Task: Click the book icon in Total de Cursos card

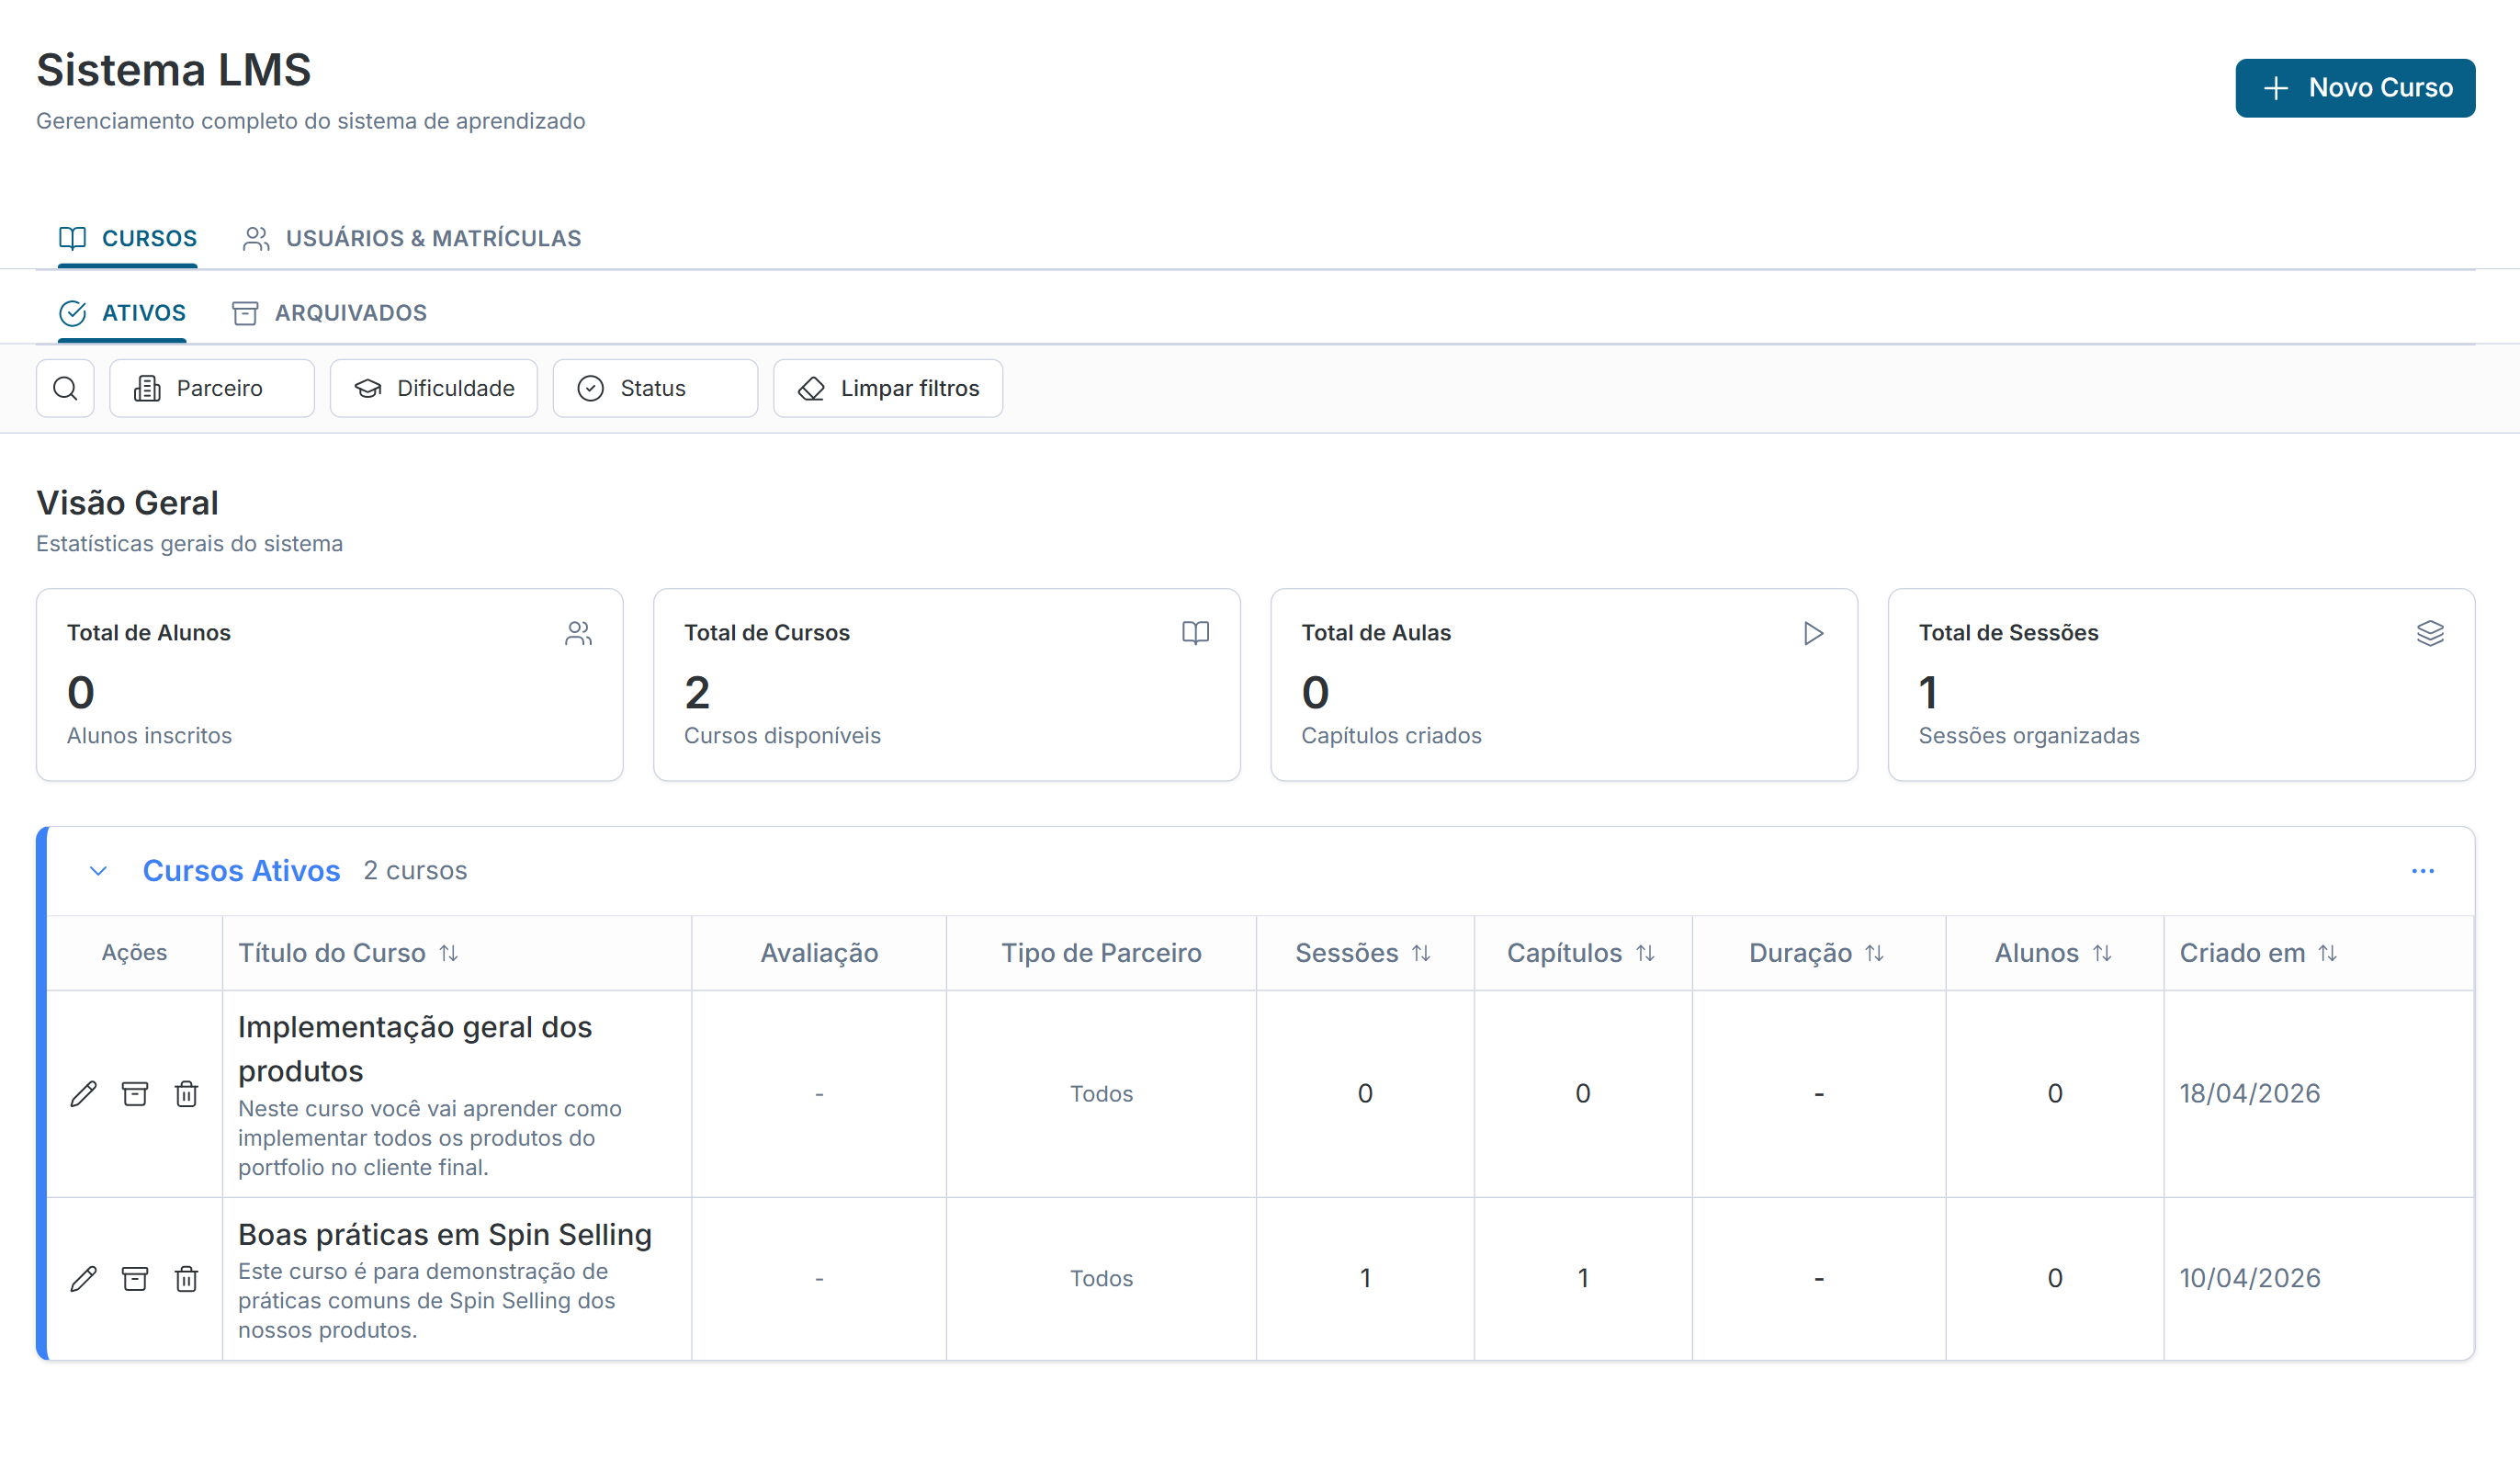Action: [x=1196, y=633]
